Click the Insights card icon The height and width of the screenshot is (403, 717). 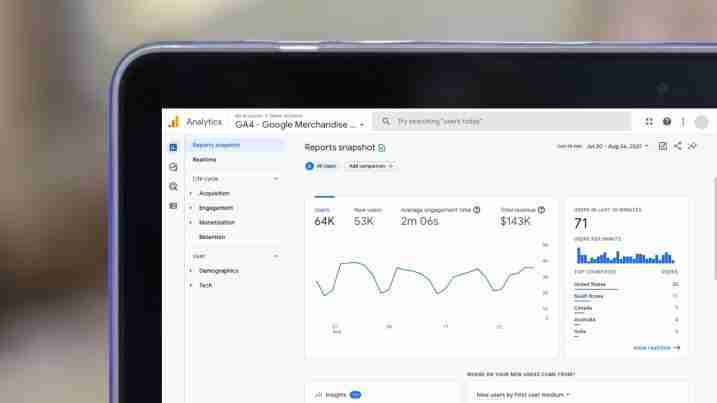[x=319, y=395]
